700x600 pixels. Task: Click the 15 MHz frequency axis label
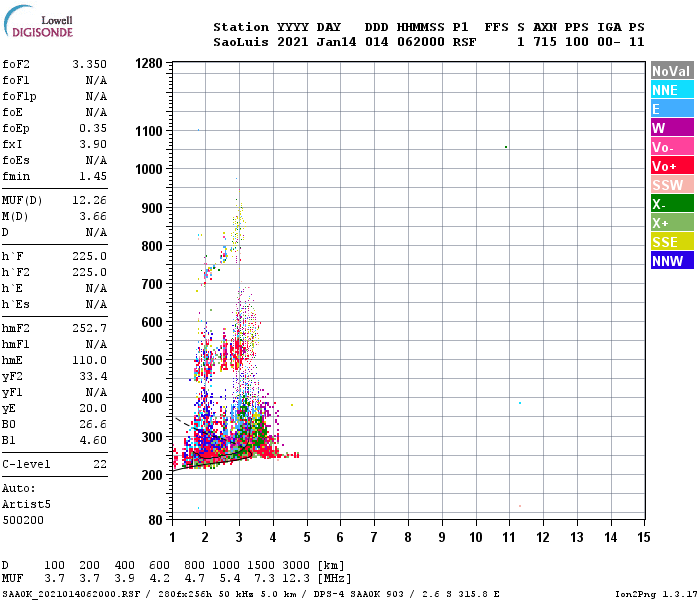pyautogui.click(x=644, y=537)
